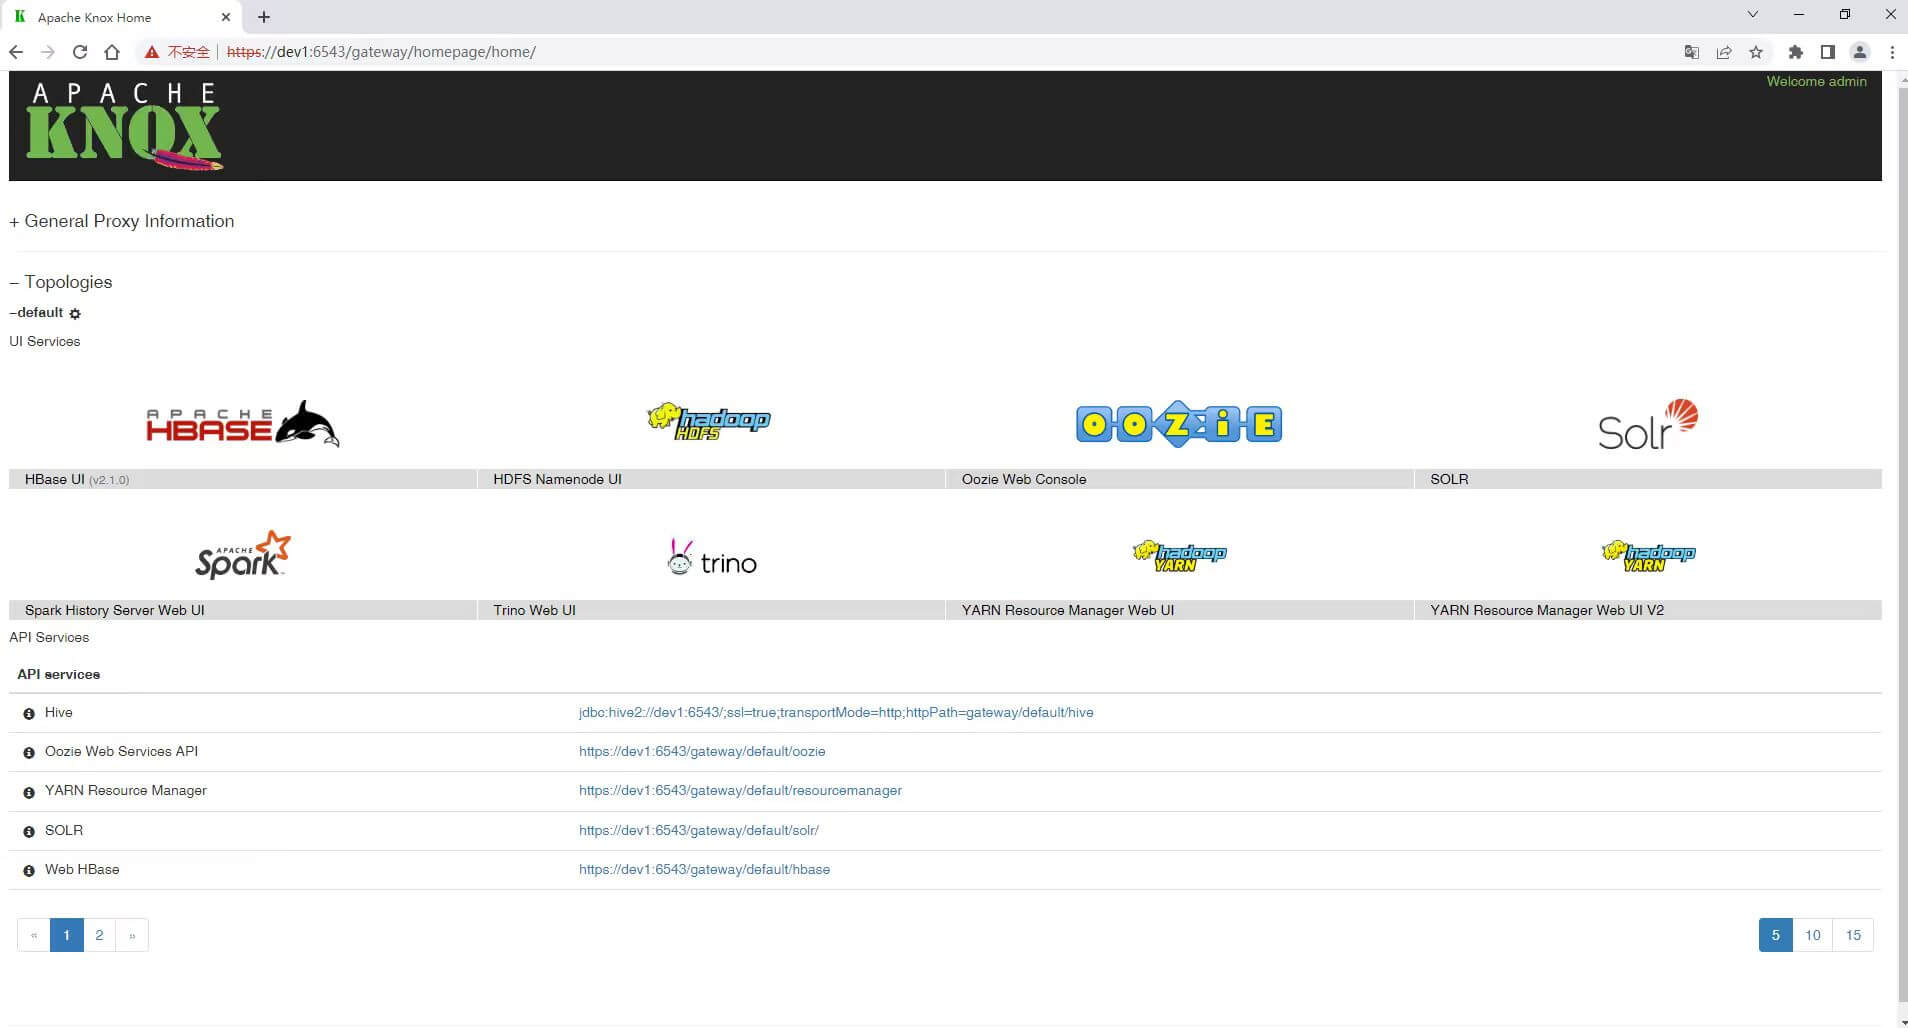Go to API services page 2
Screen dimensions: 1908x1028
[99, 935]
